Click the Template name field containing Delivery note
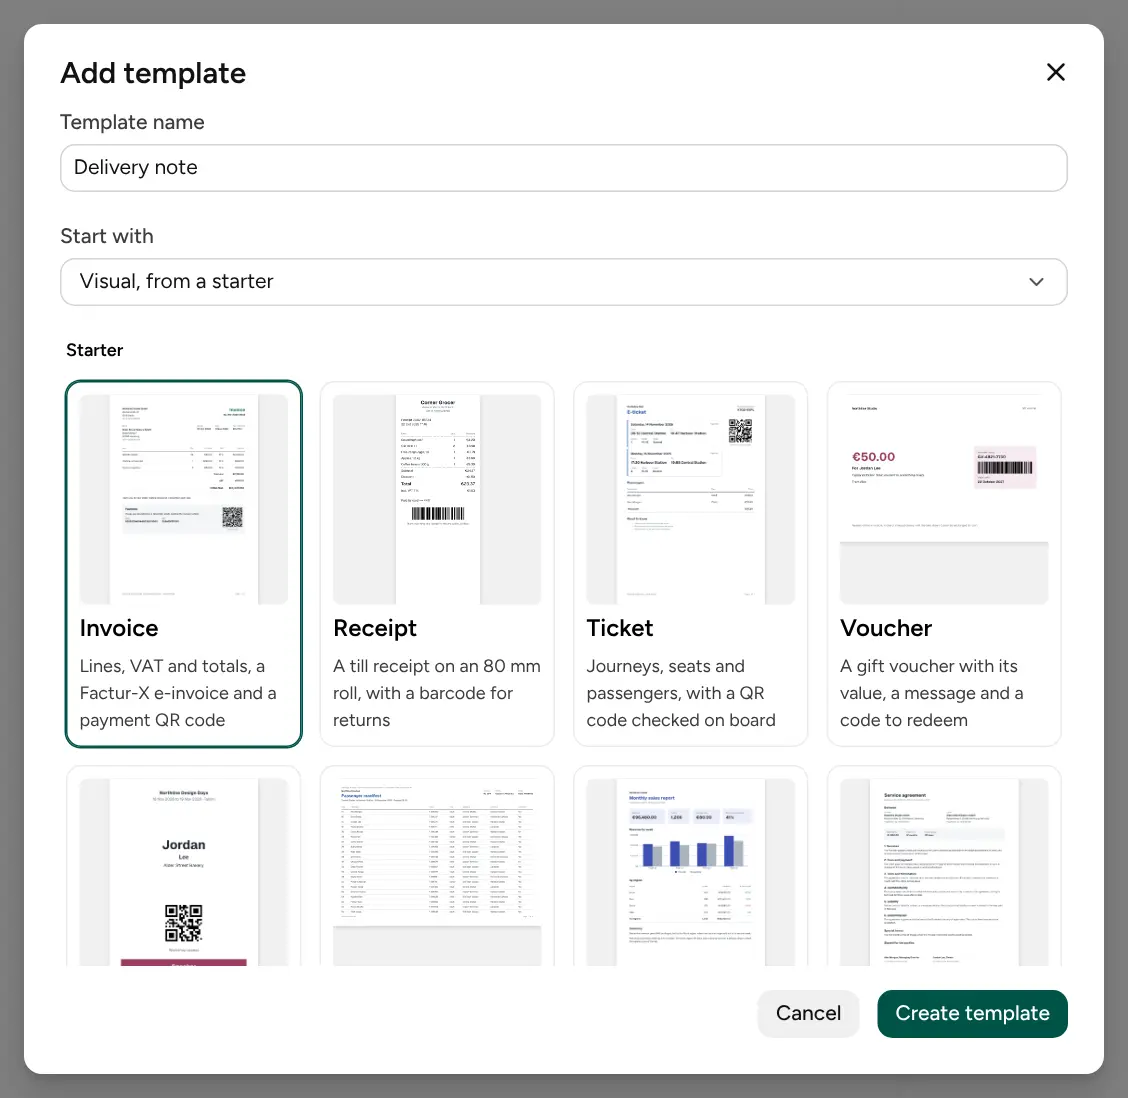Viewport: 1128px width, 1098px height. point(563,168)
